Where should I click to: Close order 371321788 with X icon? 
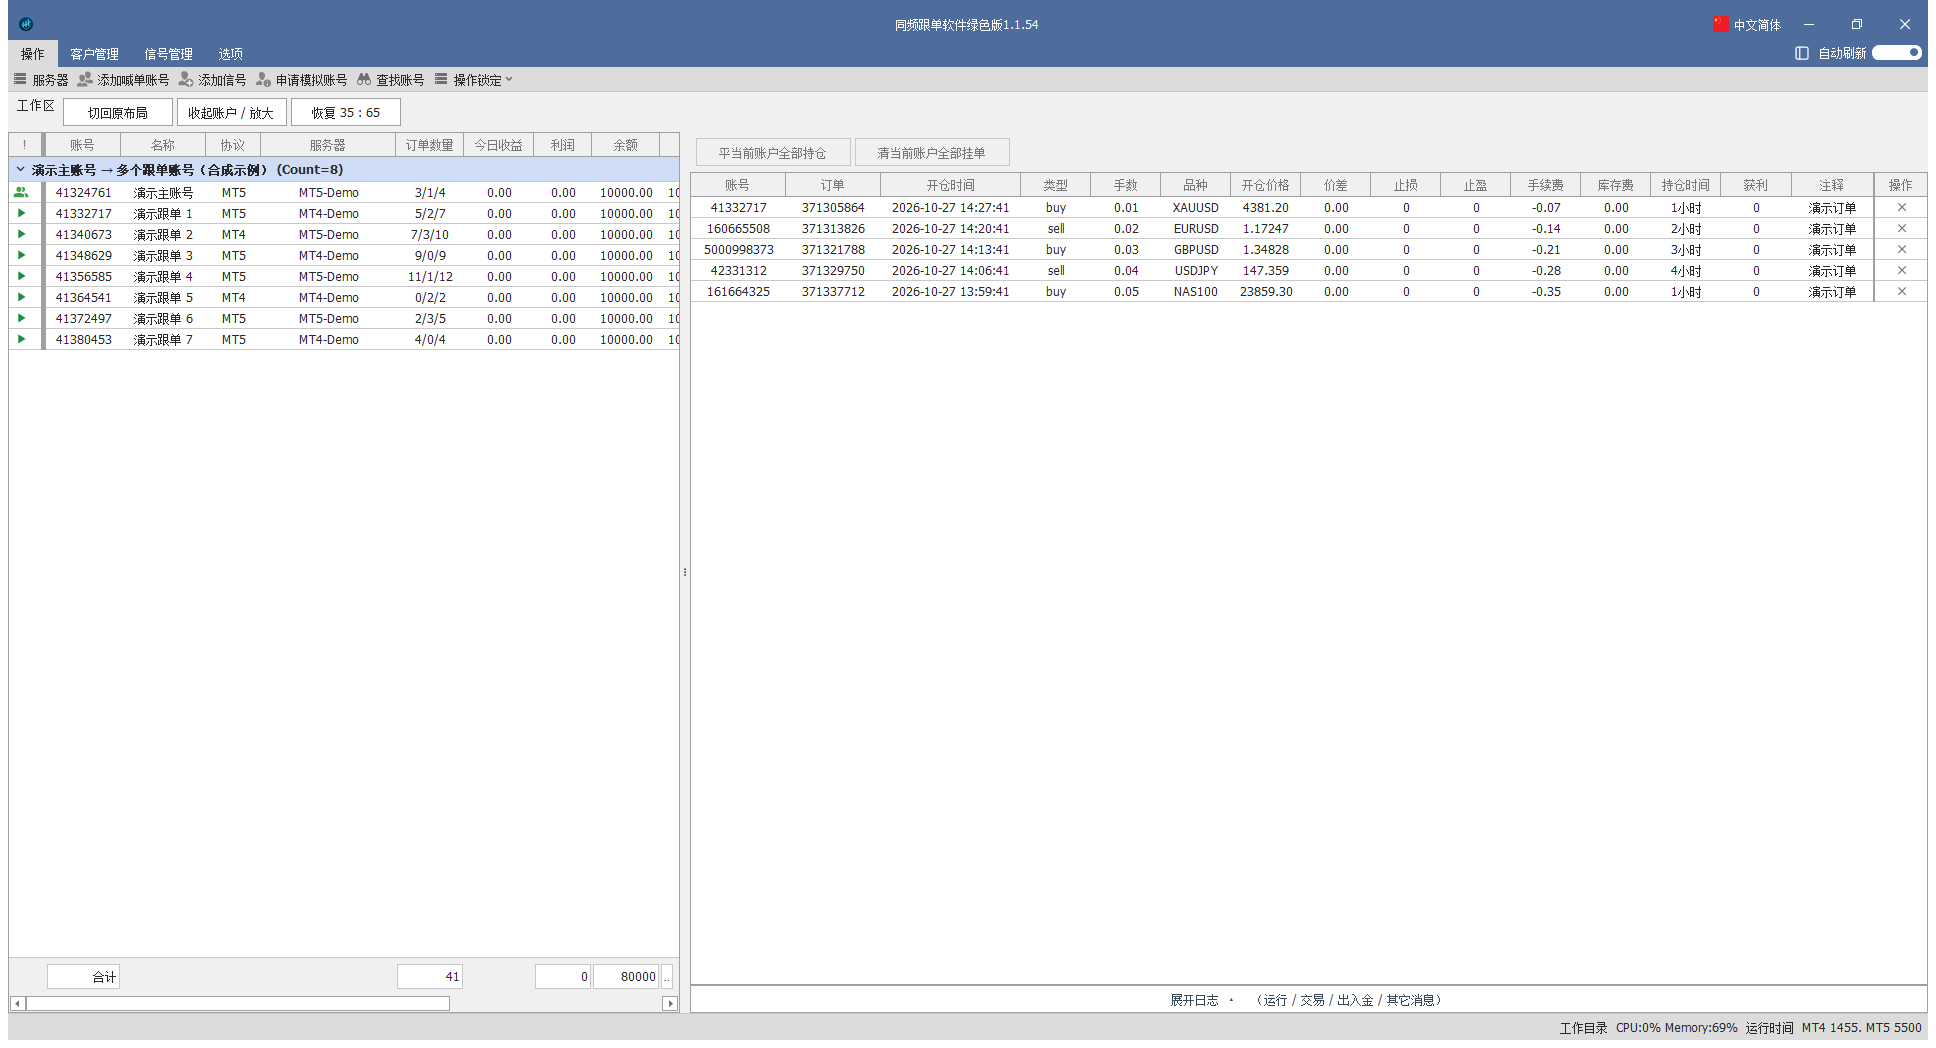pyautogui.click(x=1902, y=250)
